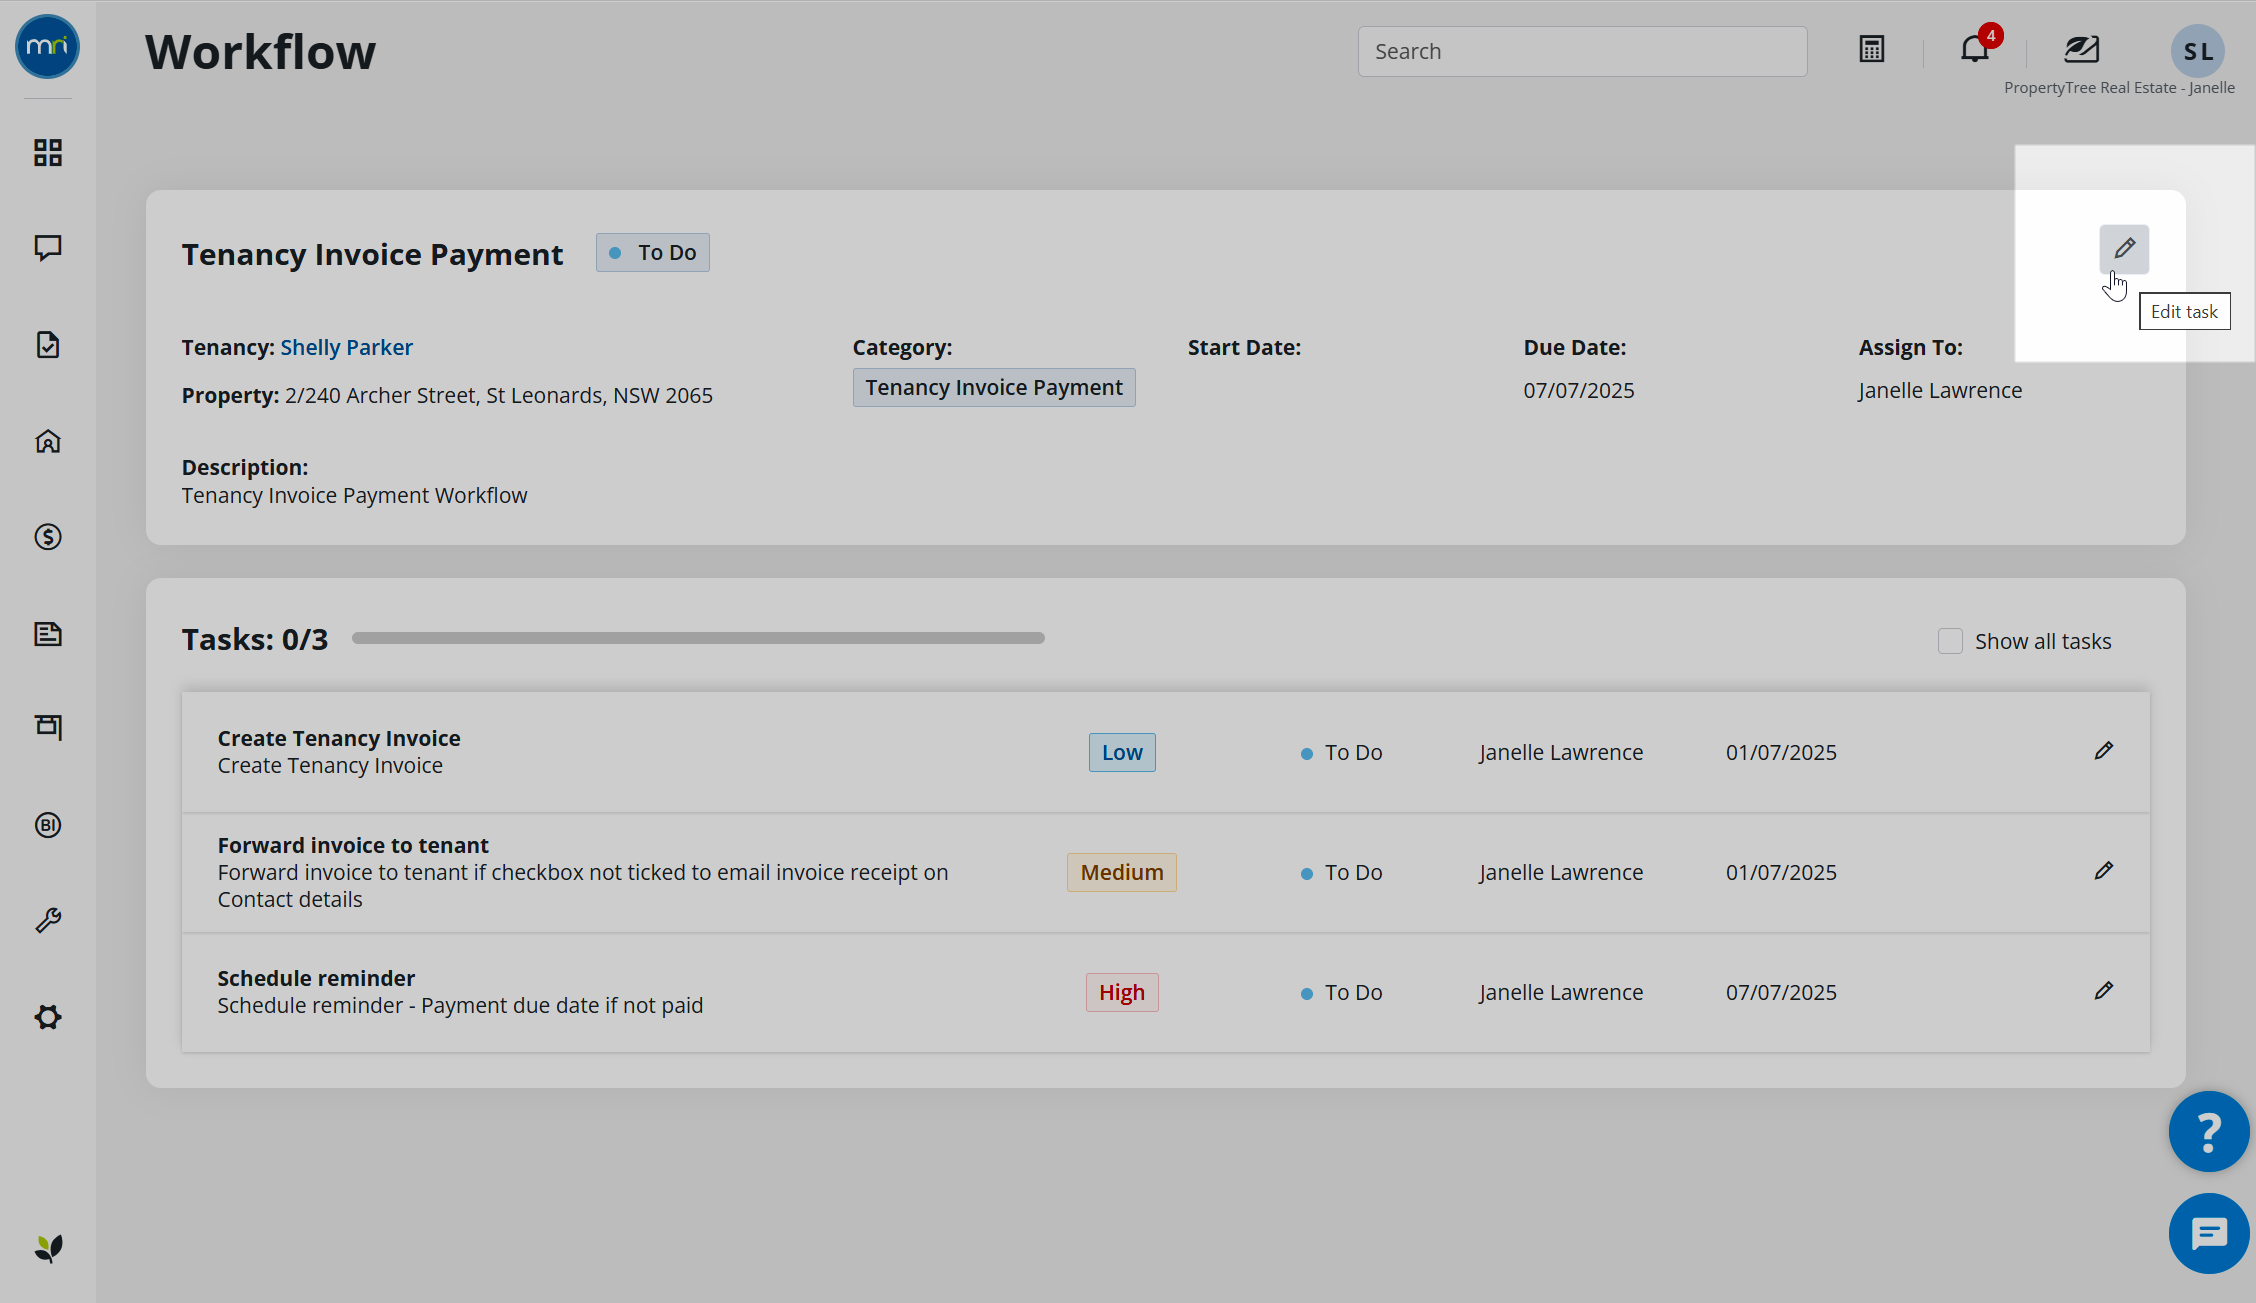Select the Forward invoice to tenant title

click(x=353, y=845)
